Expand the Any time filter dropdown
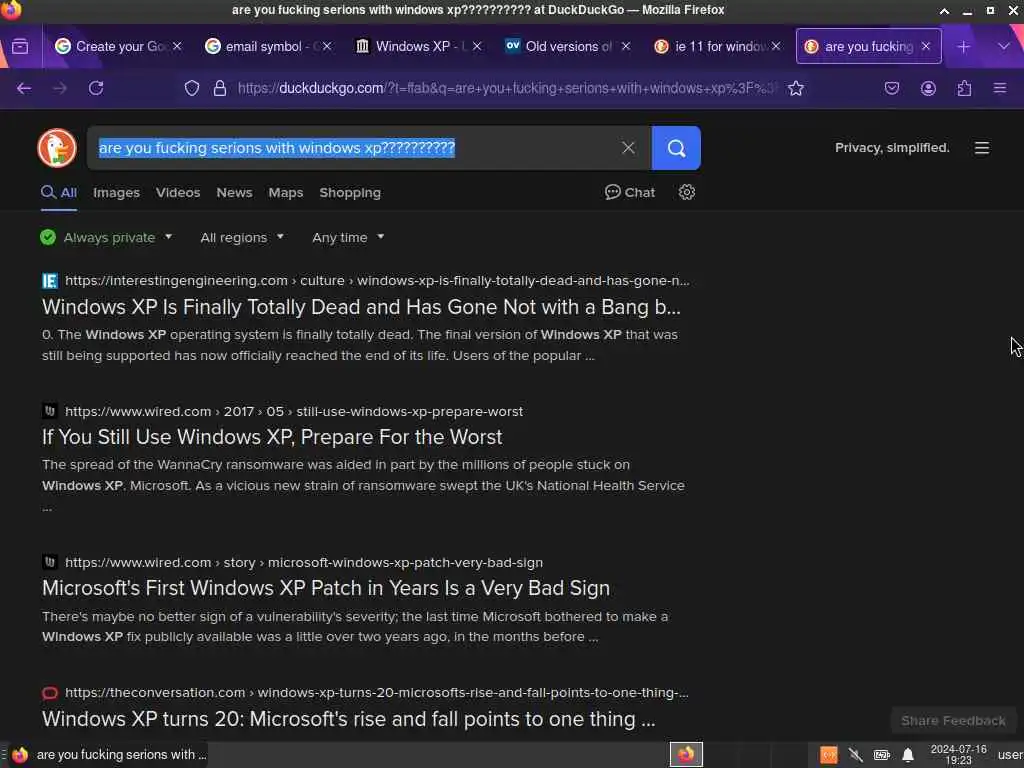Image resolution: width=1024 pixels, height=768 pixels. (x=348, y=238)
